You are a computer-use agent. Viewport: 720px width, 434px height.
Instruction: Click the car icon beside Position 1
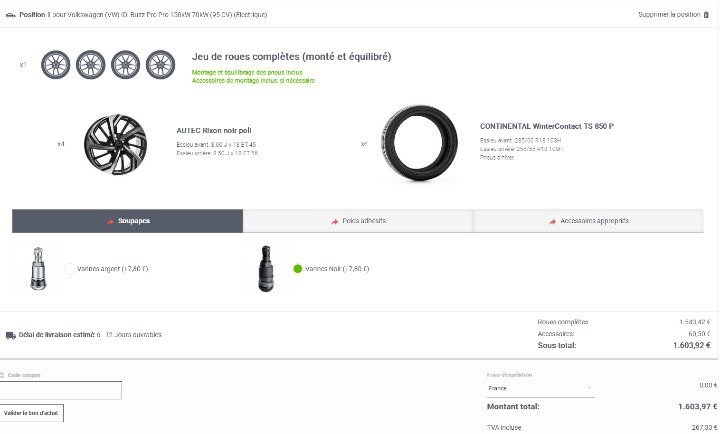10,15
